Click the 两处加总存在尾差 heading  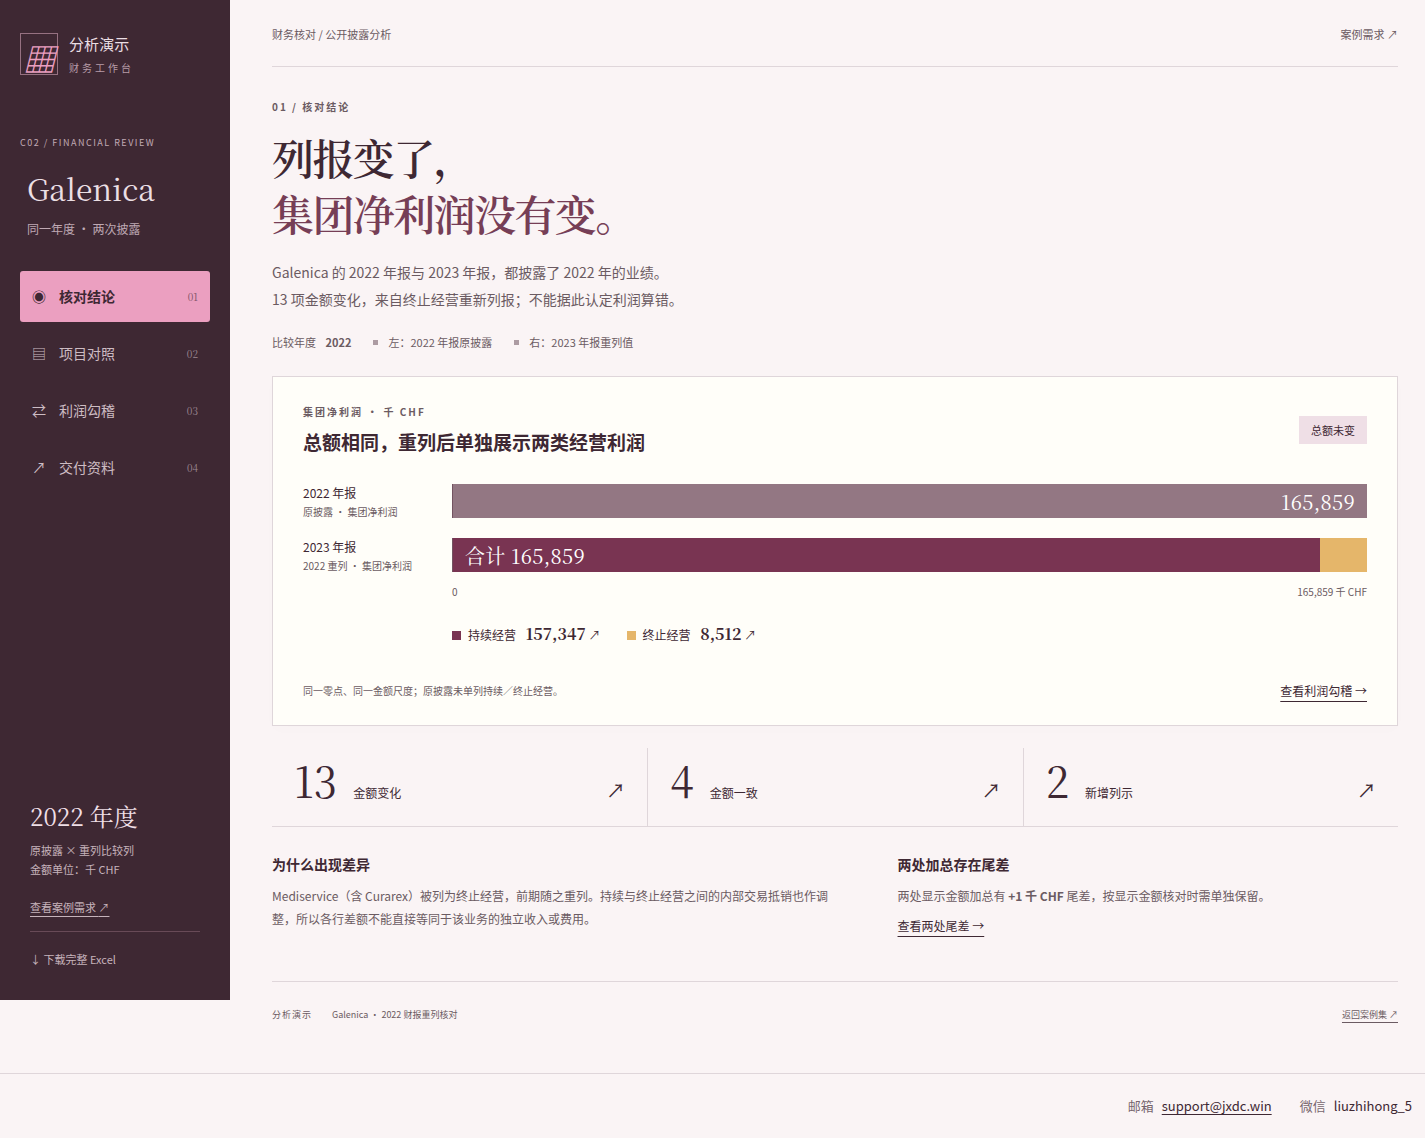953,865
